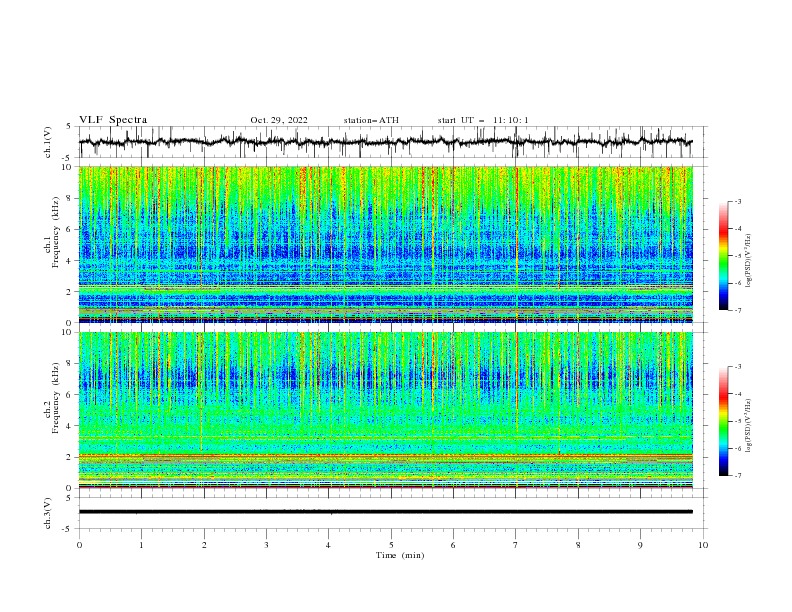
Task: Click the '-3' tick on lower colorbar
Action: point(737,367)
